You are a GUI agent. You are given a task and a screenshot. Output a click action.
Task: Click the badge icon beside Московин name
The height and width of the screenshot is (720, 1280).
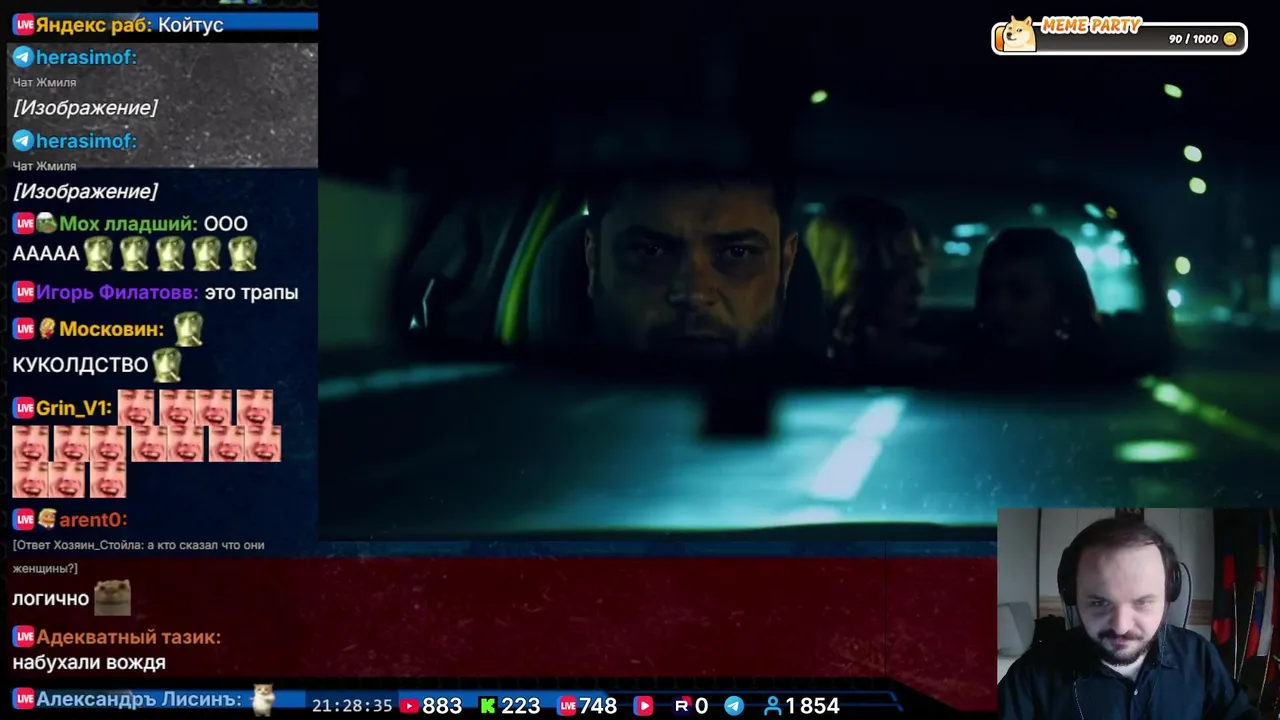pyautogui.click(x=46, y=329)
